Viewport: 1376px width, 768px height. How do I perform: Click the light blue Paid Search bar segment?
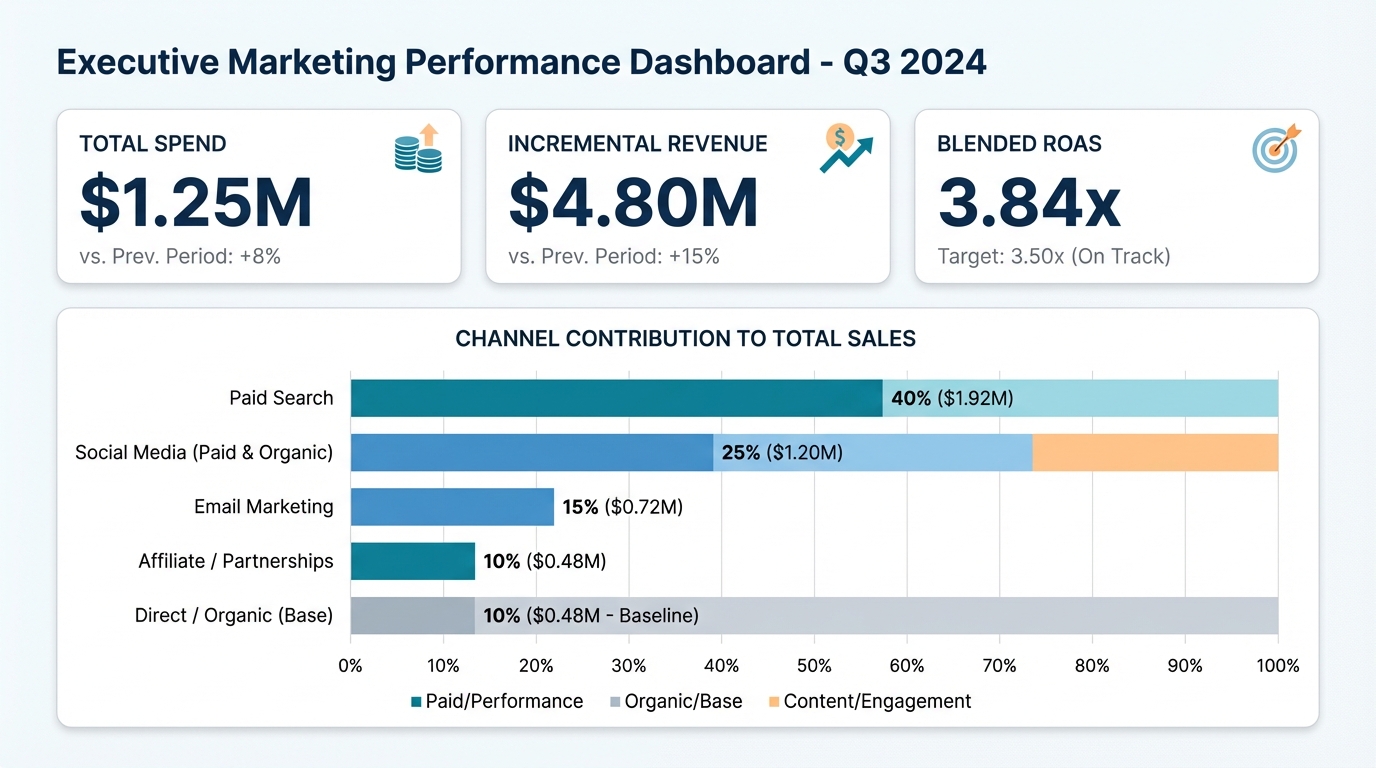[1150, 398]
